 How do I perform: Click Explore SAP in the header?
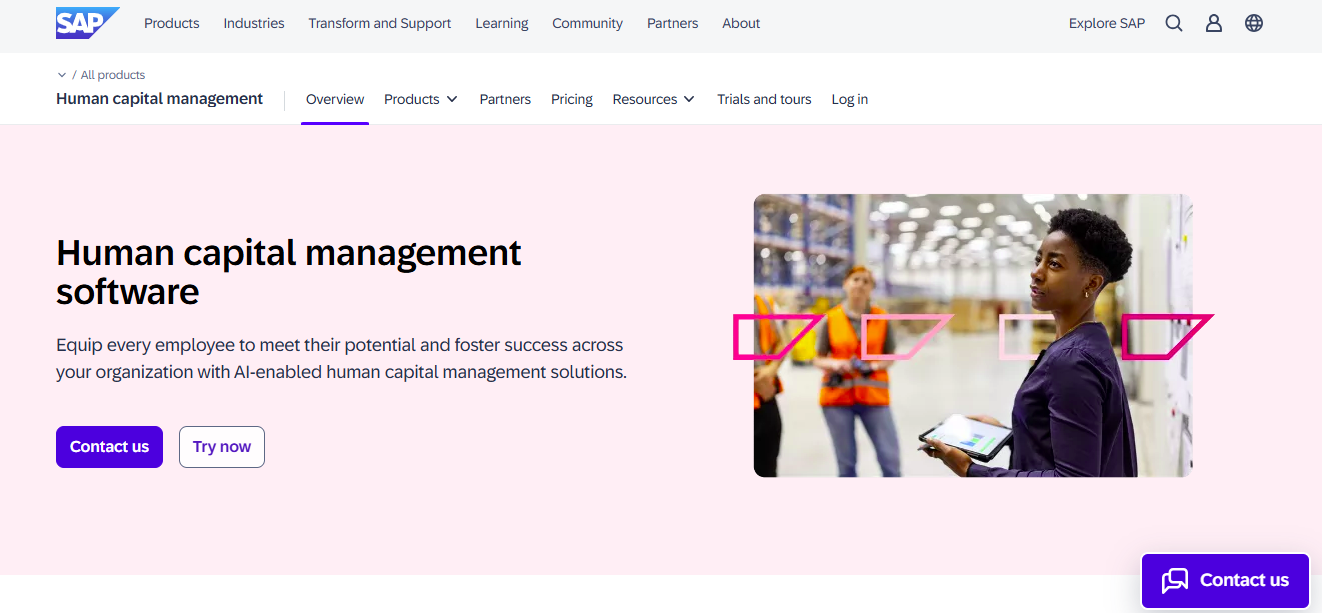pos(1107,23)
